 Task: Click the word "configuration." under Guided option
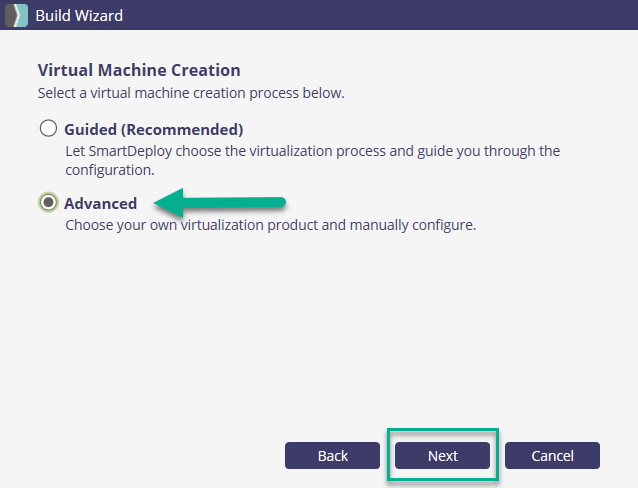tap(109, 170)
